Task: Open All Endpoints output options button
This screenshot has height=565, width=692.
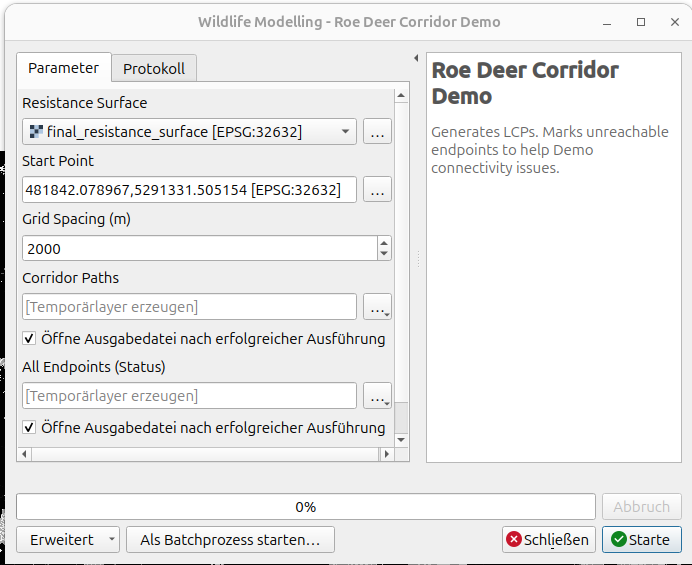Action: pyautogui.click(x=377, y=396)
